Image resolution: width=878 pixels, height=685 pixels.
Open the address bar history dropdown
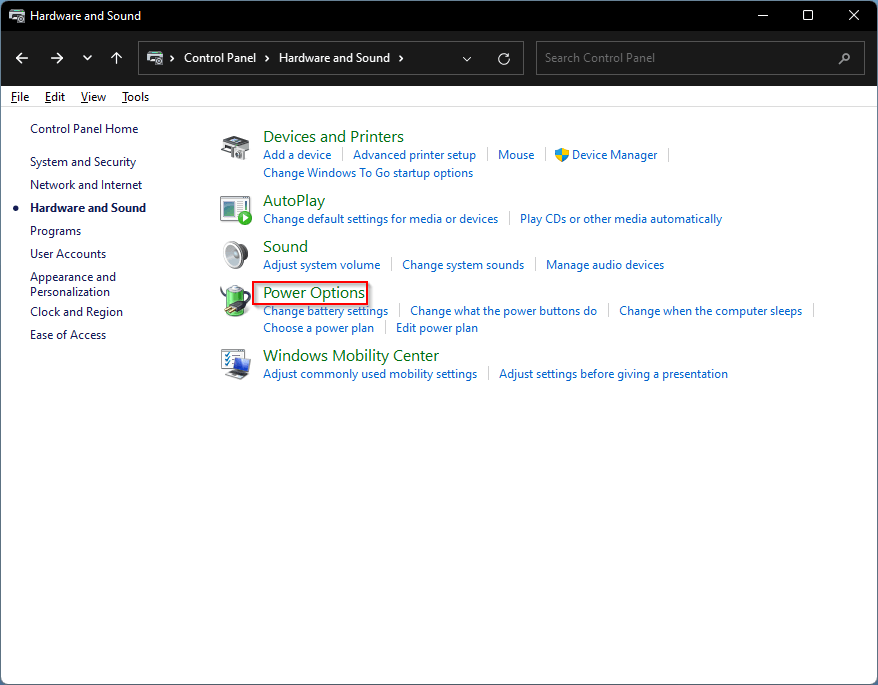pos(467,58)
